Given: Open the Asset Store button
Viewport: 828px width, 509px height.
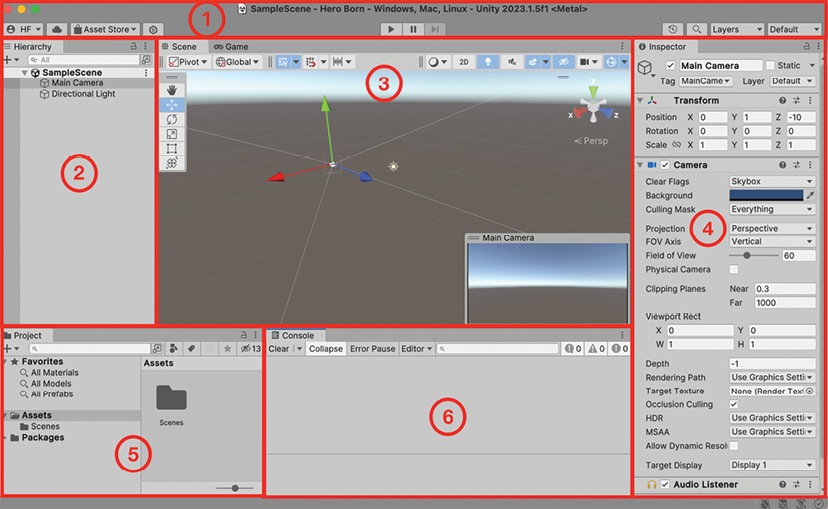Looking at the screenshot, I should [x=105, y=30].
